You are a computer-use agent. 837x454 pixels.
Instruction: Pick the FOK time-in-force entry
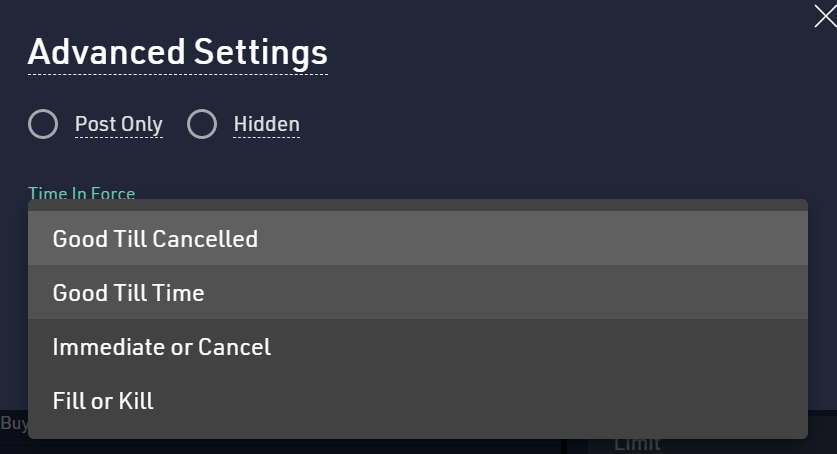click(x=103, y=400)
